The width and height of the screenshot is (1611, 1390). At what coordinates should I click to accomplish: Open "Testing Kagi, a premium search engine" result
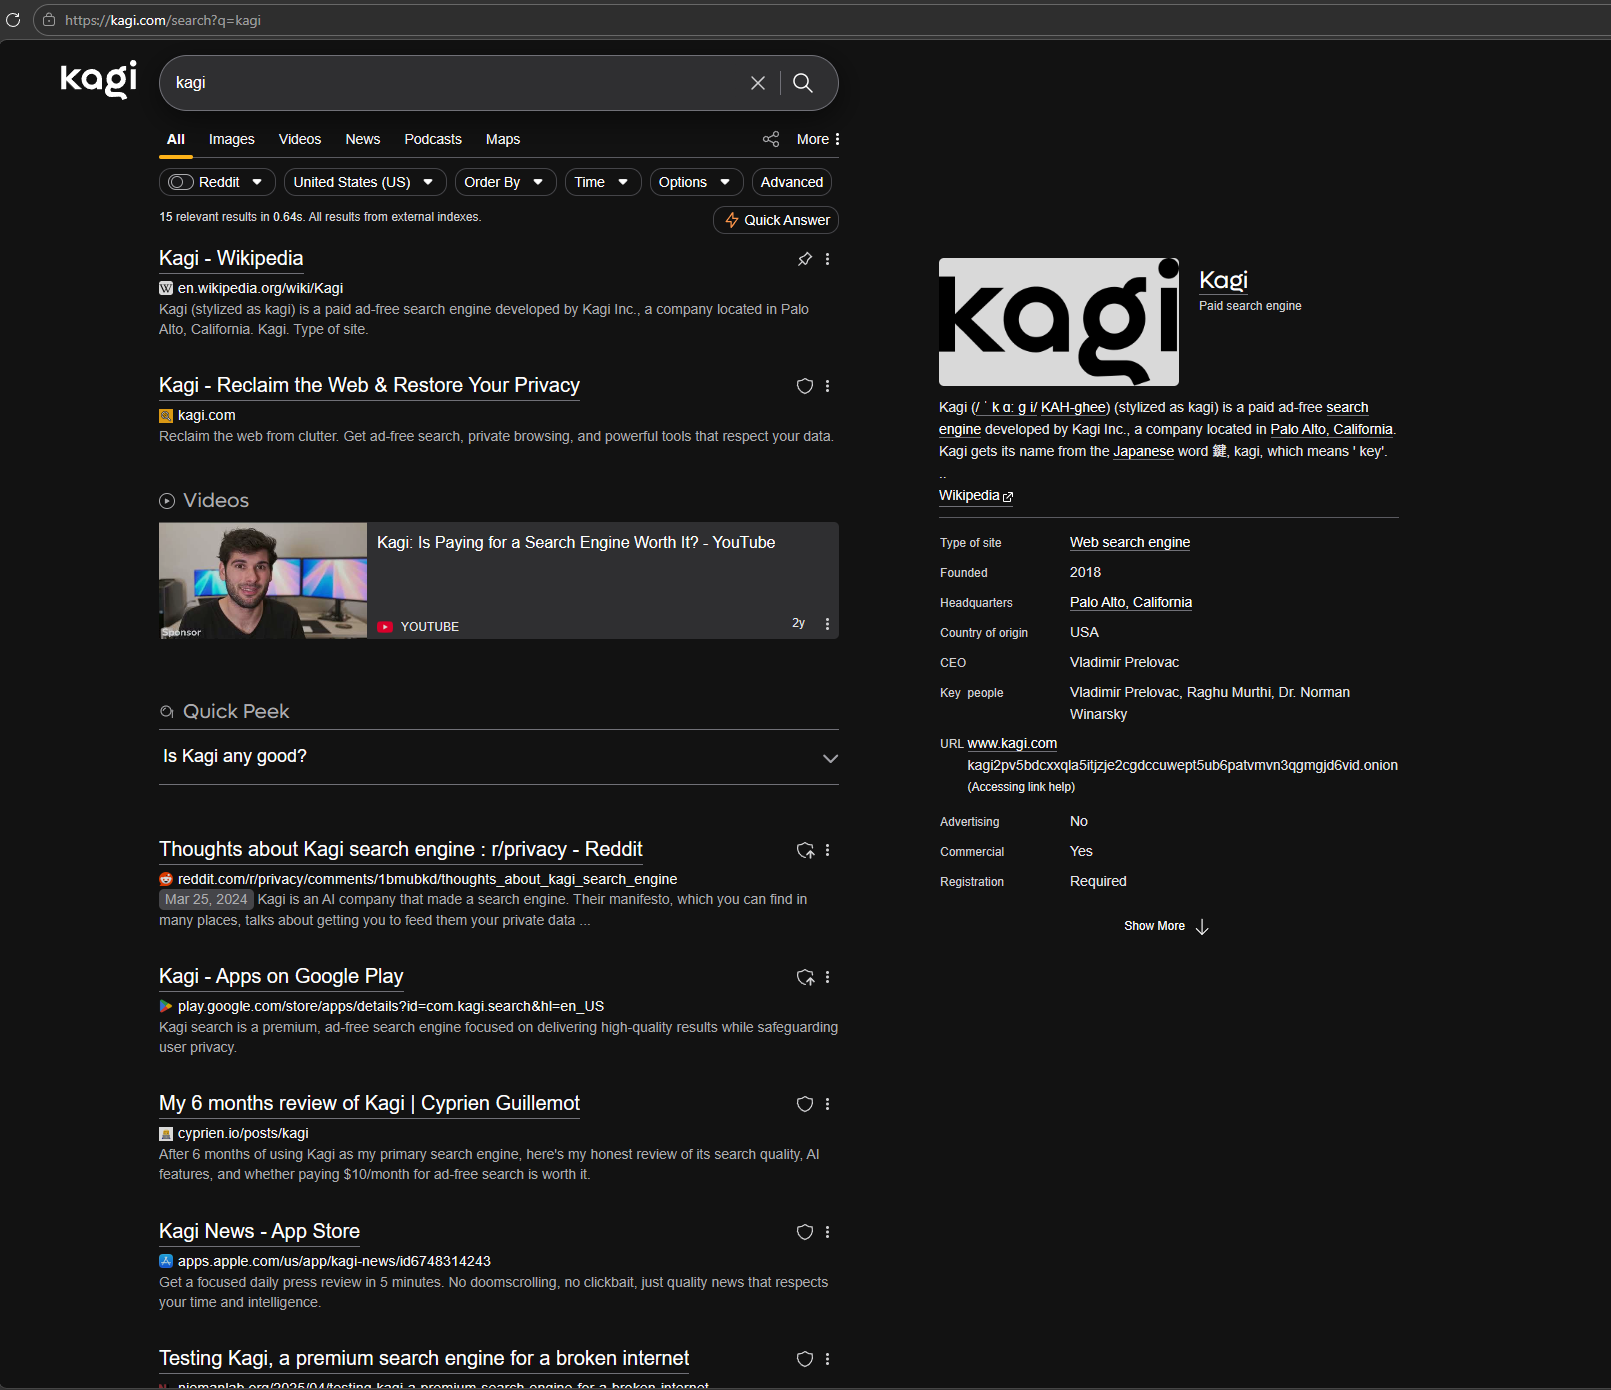424,1358
